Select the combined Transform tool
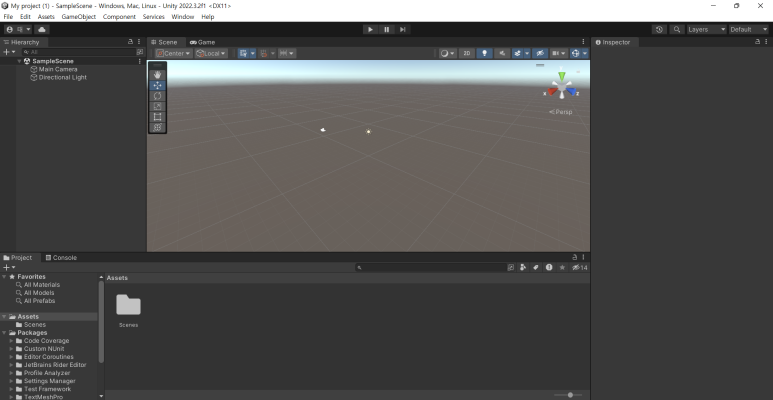The height and width of the screenshot is (400, 773). (157, 127)
